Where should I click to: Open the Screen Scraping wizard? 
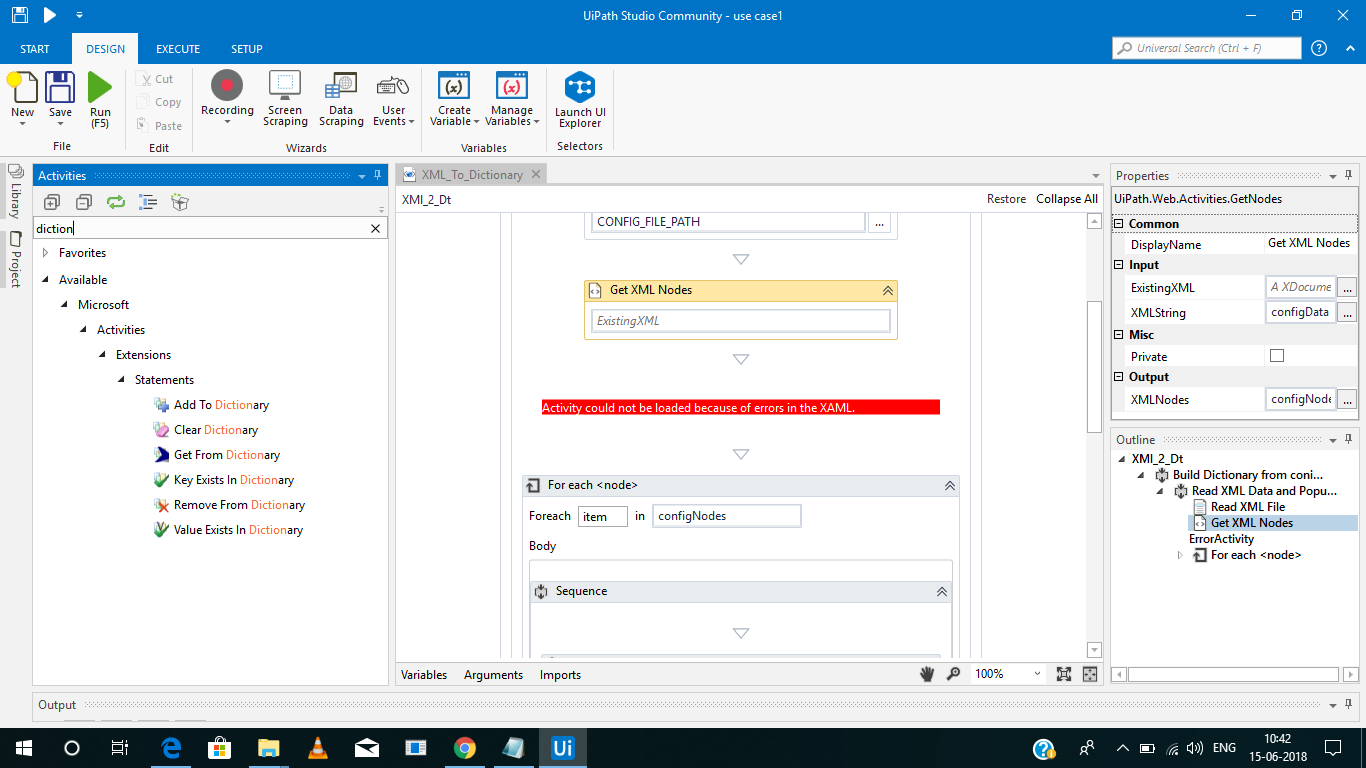[284, 95]
